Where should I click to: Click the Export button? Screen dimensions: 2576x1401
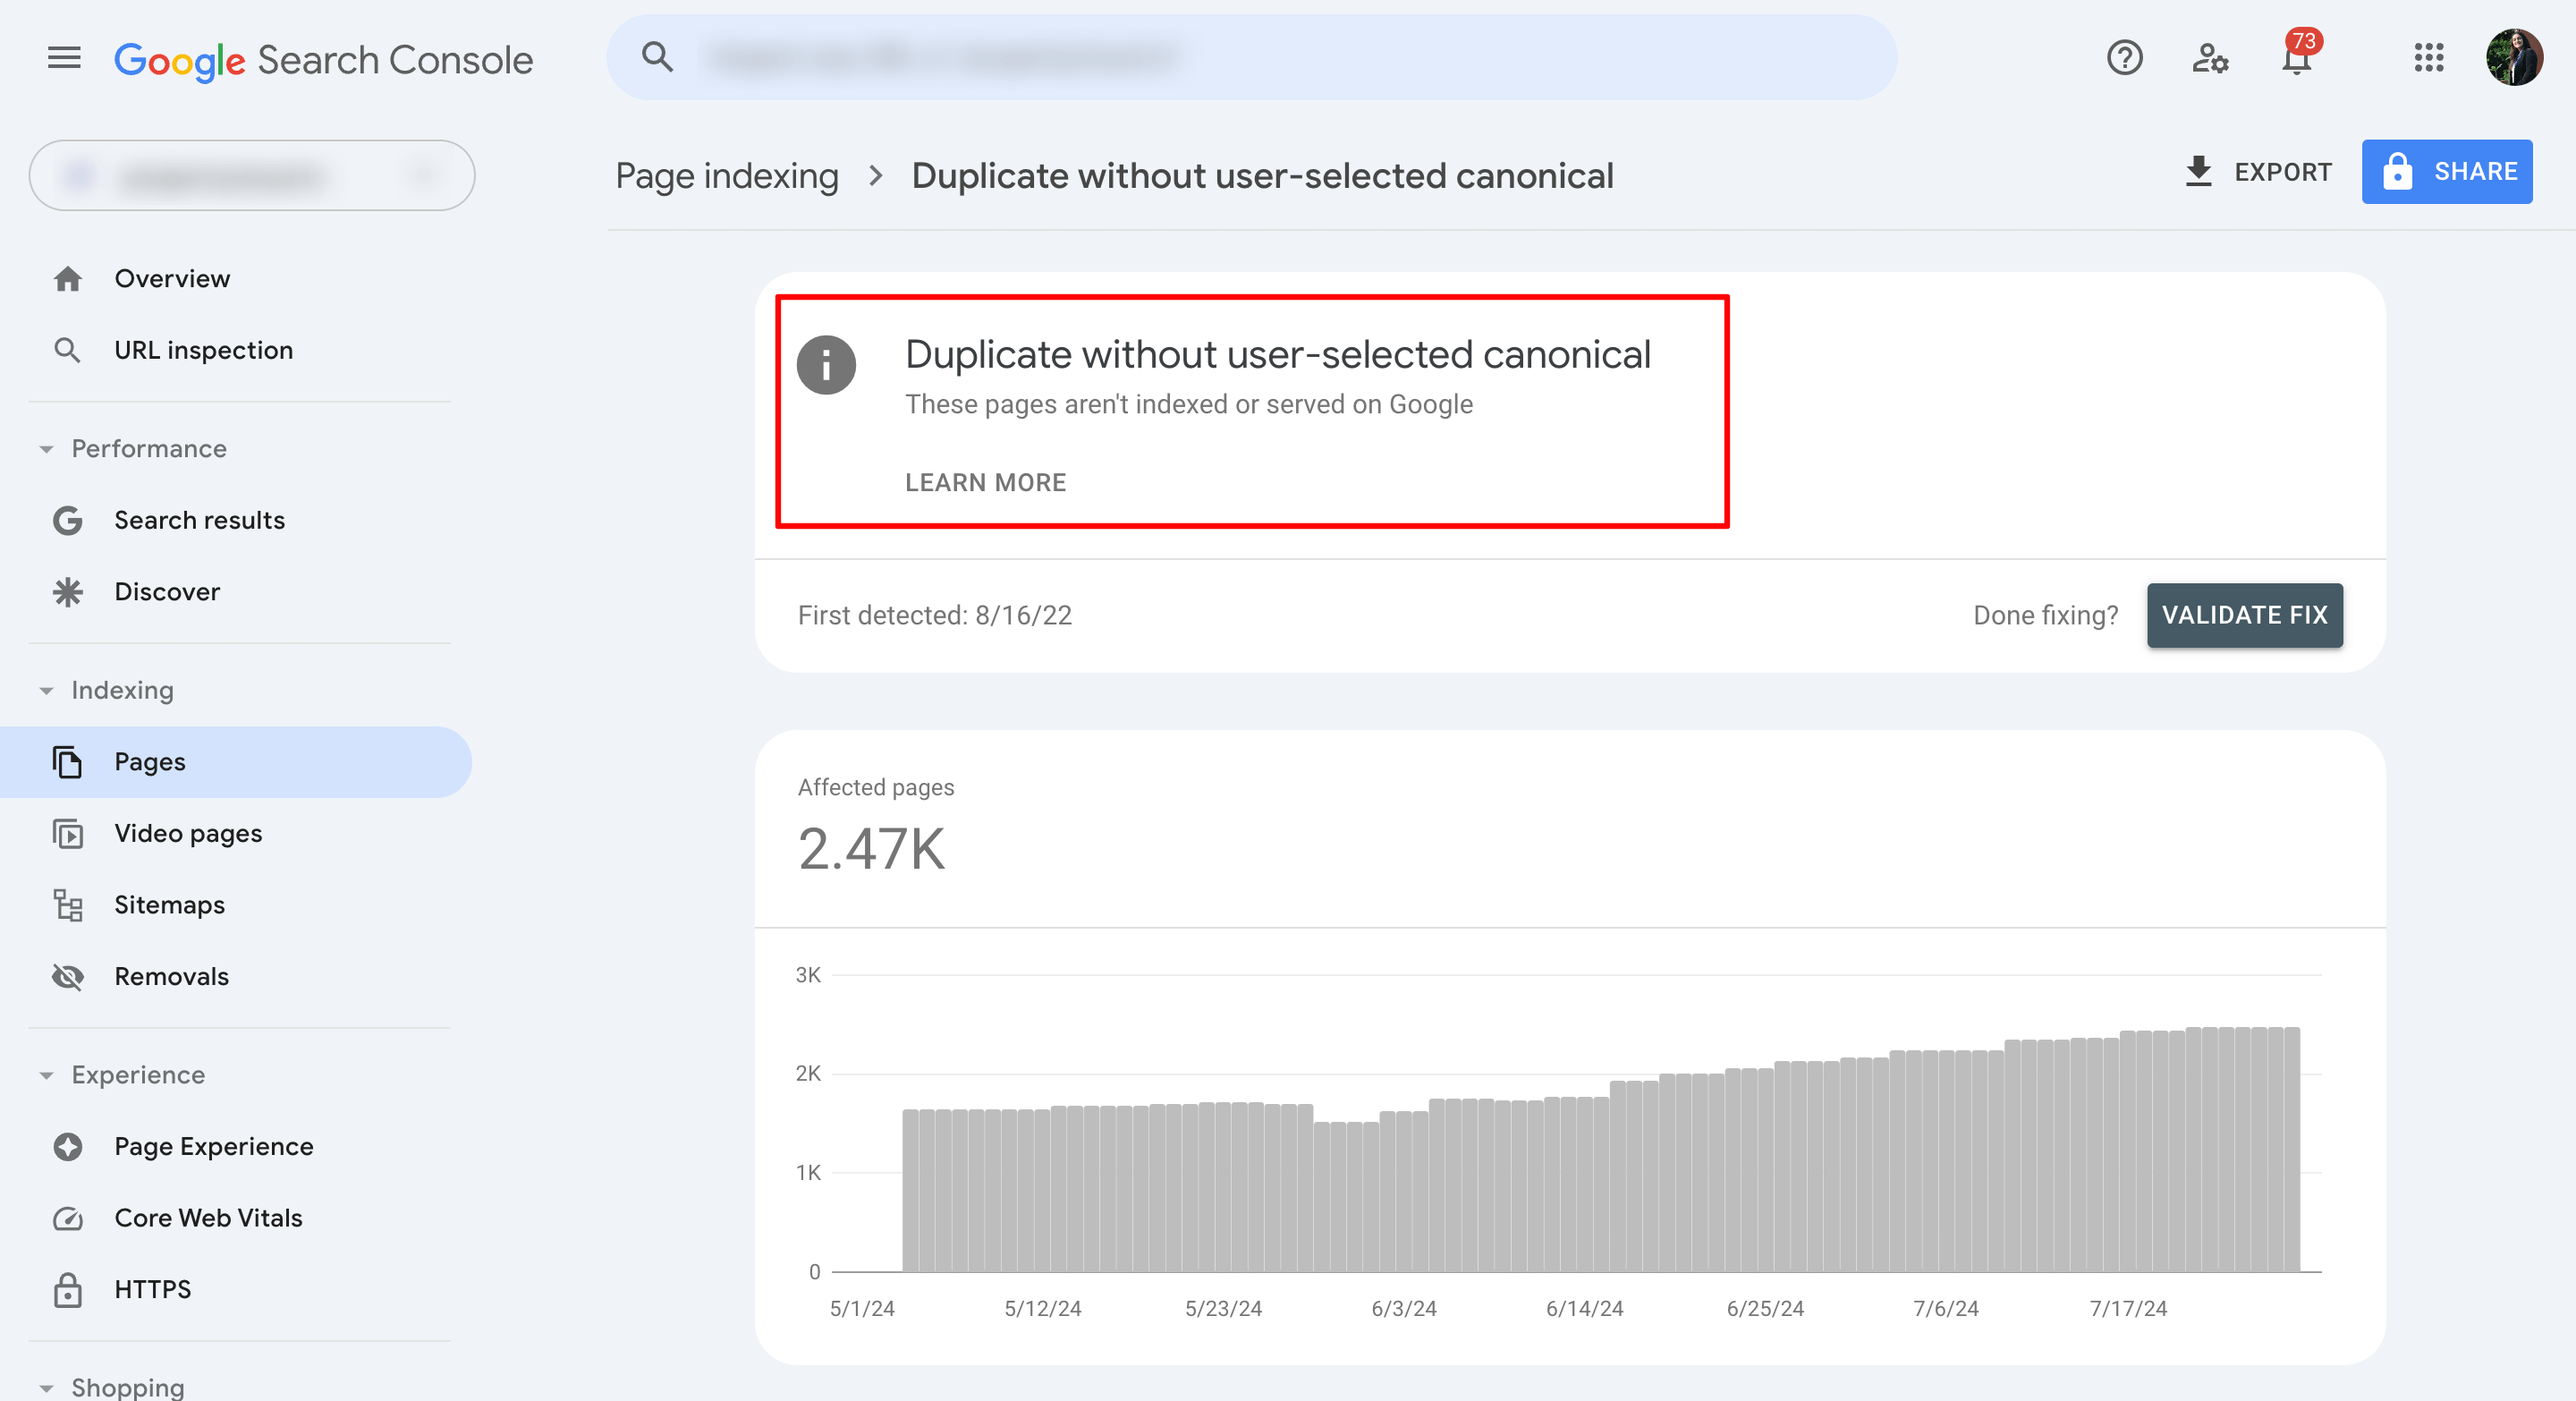point(2258,172)
